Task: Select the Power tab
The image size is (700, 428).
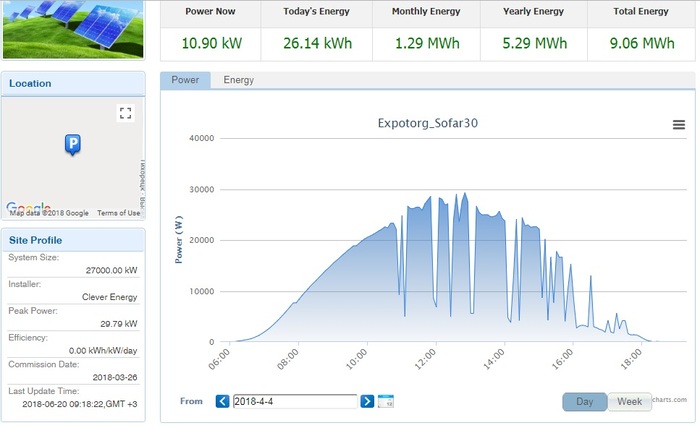Action: tap(185, 80)
